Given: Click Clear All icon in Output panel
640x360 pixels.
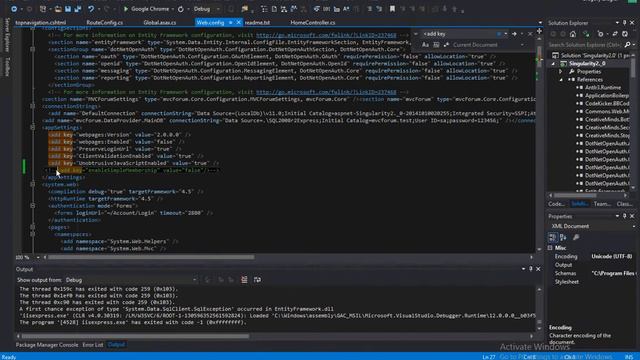Looking at the screenshot, I should (244, 280).
